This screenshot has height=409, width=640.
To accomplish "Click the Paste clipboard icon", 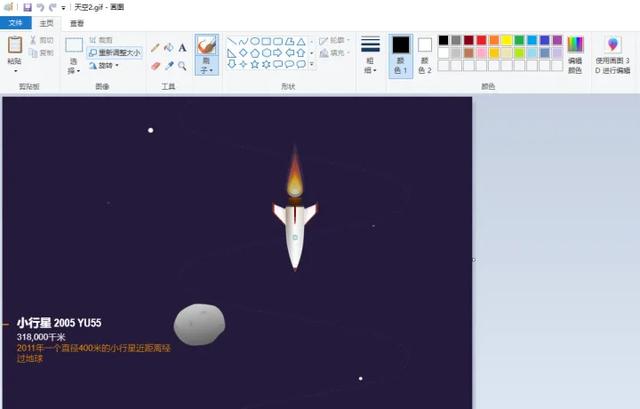I will point(15,45).
